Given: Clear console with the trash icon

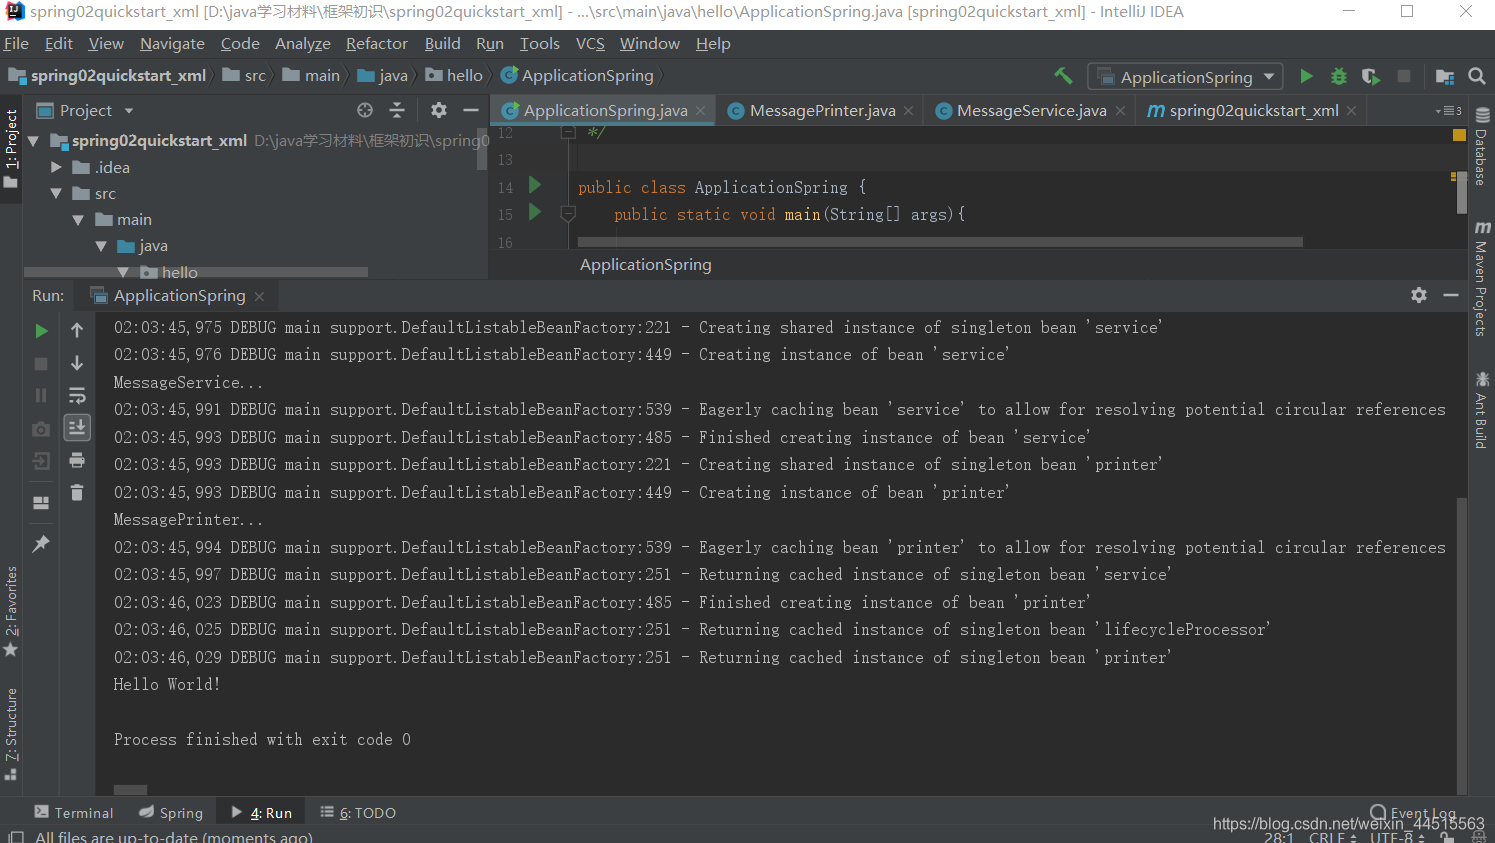Looking at the screenshot, I should (x=77, y=492).
